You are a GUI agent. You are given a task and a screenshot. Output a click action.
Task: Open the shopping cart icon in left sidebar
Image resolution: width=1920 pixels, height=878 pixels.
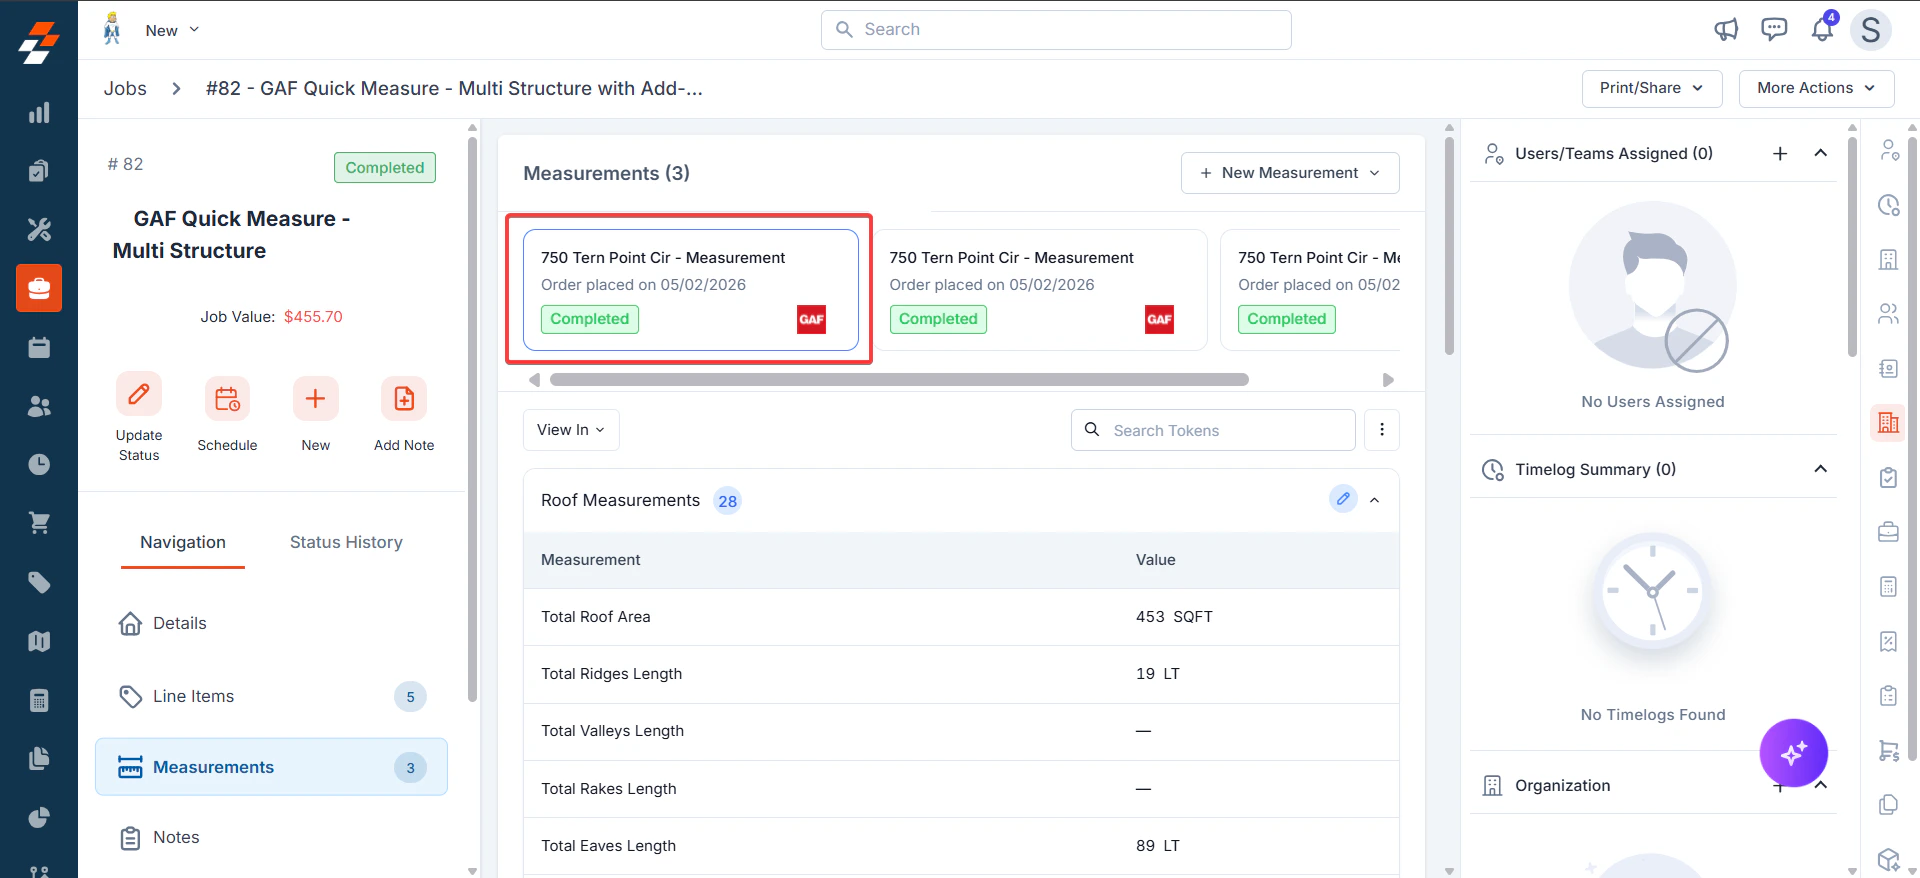click(39, 523)
